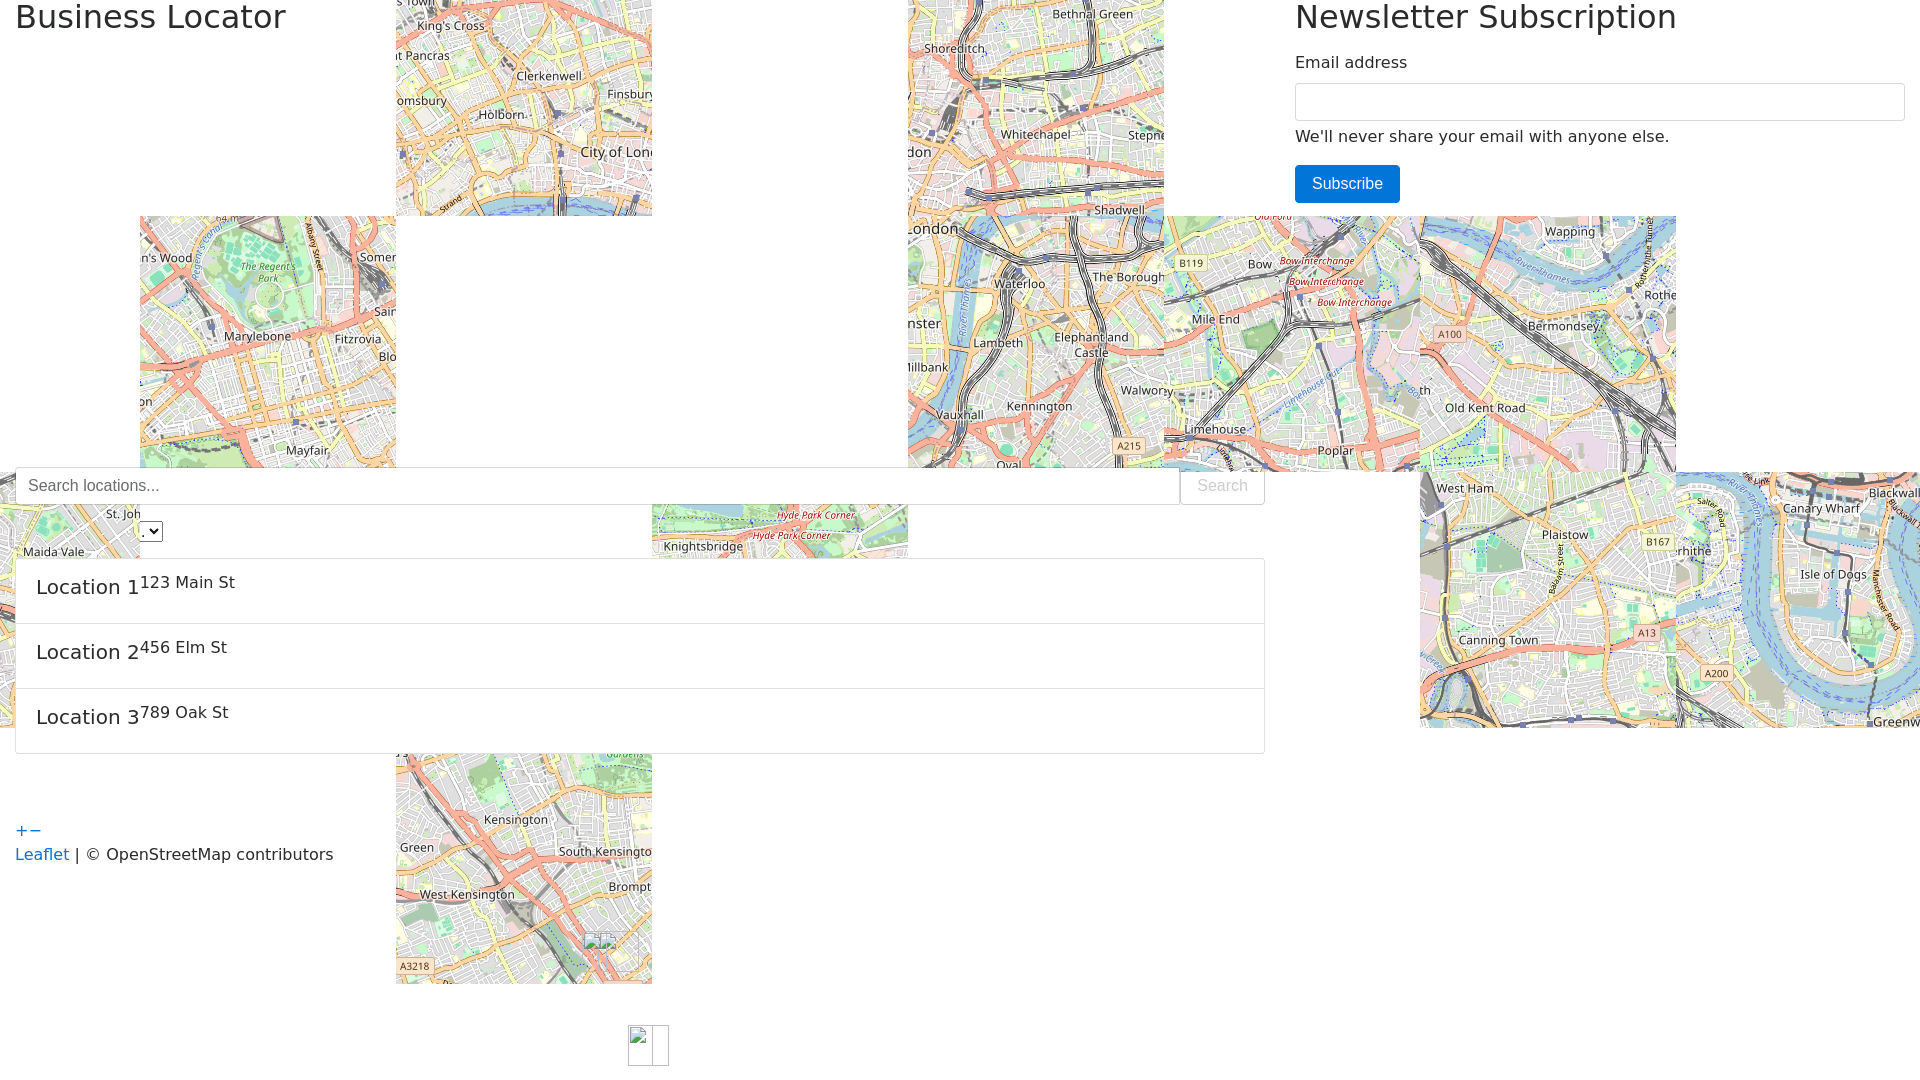The image size is (1920, 1080).
Task: Focus the Email address field
Action: pos(1599,102)
